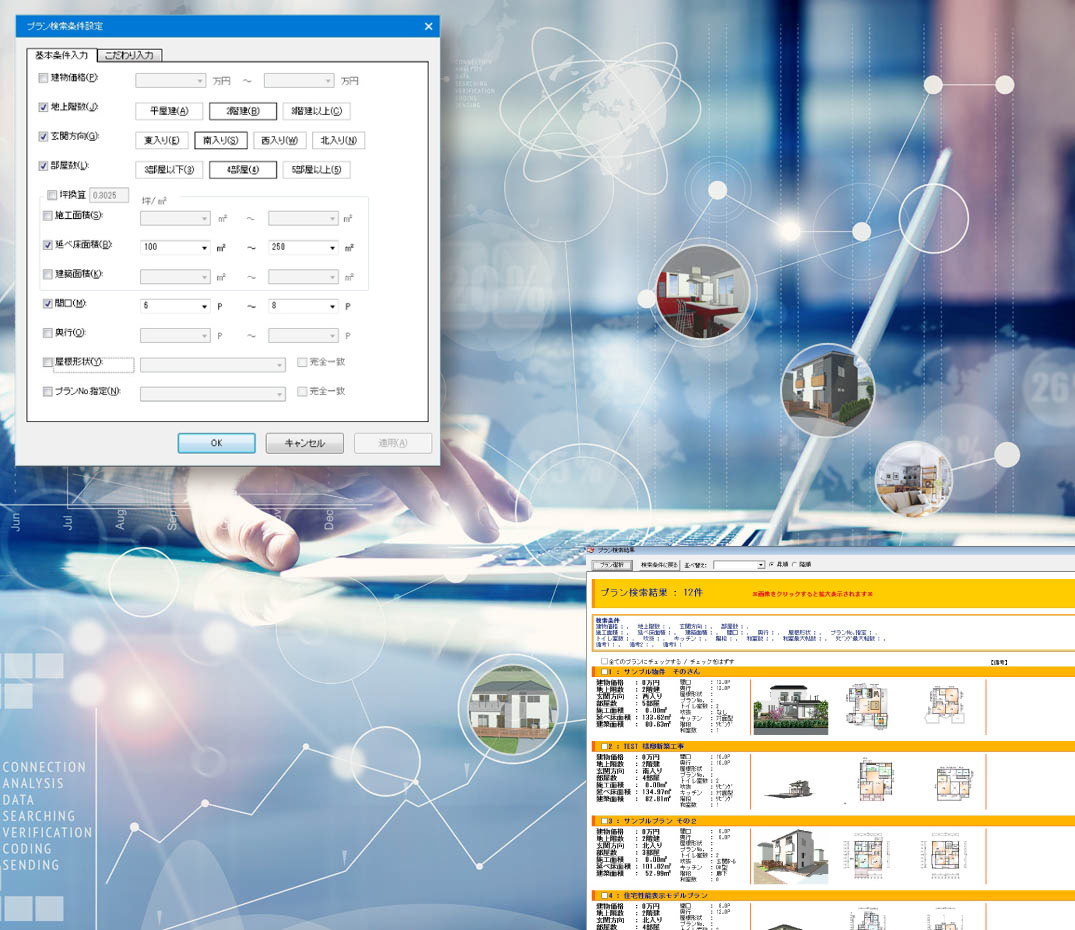Check plan 4 住宅性能表示モデルプラン checkbox

(605, 895)
